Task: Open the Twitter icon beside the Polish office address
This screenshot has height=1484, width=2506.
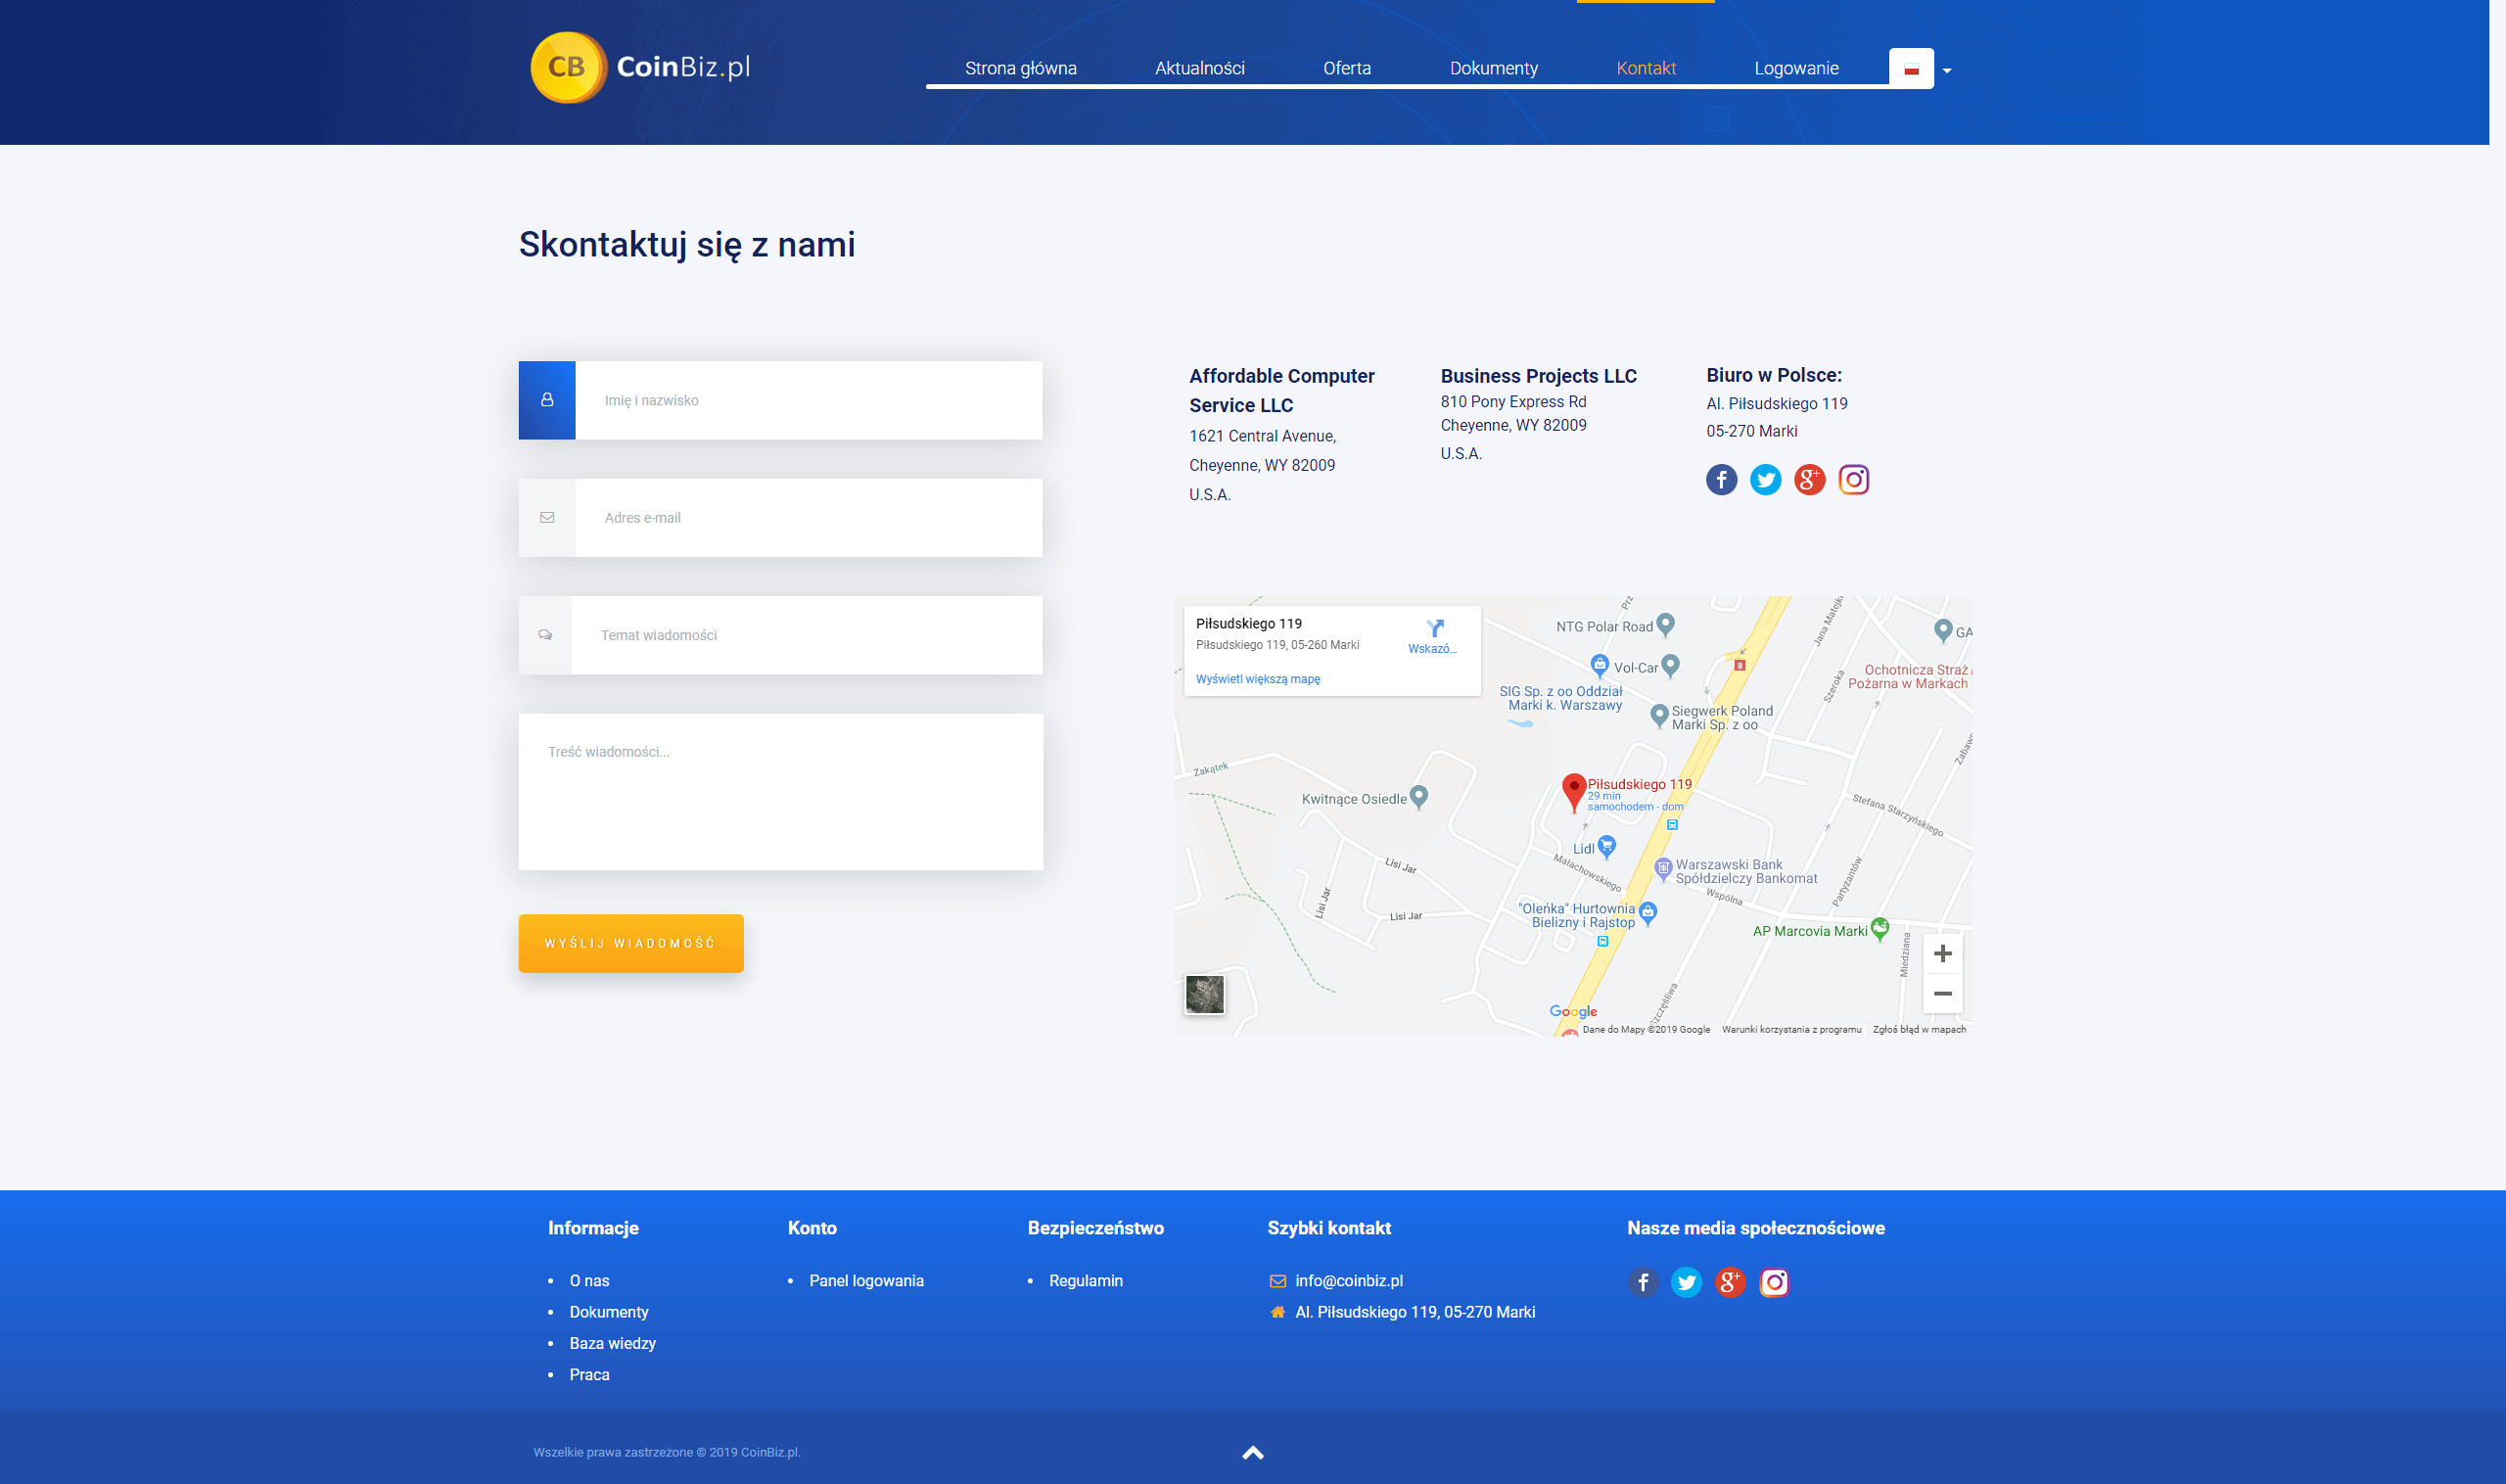Action: (x=1765, y=480)
